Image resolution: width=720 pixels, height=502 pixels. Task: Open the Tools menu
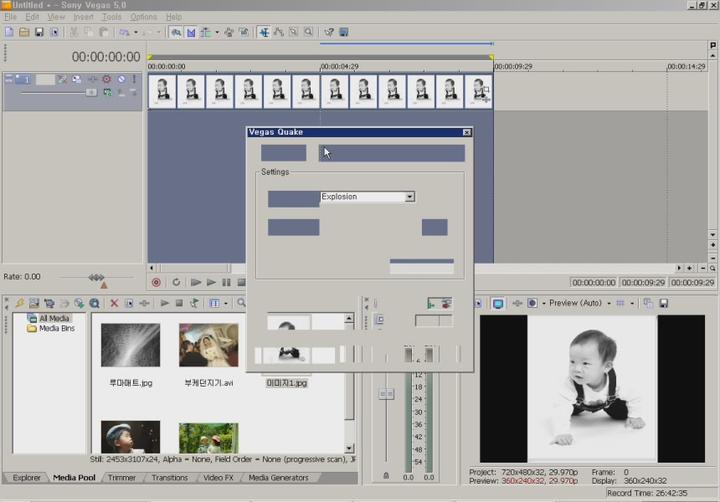[x=112, y=17]
